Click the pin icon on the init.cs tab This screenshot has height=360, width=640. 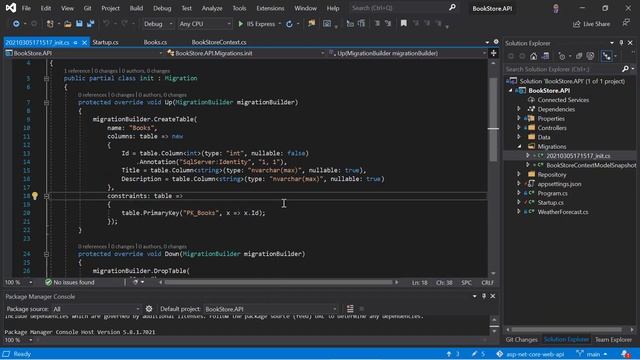[x=76, y=42]
